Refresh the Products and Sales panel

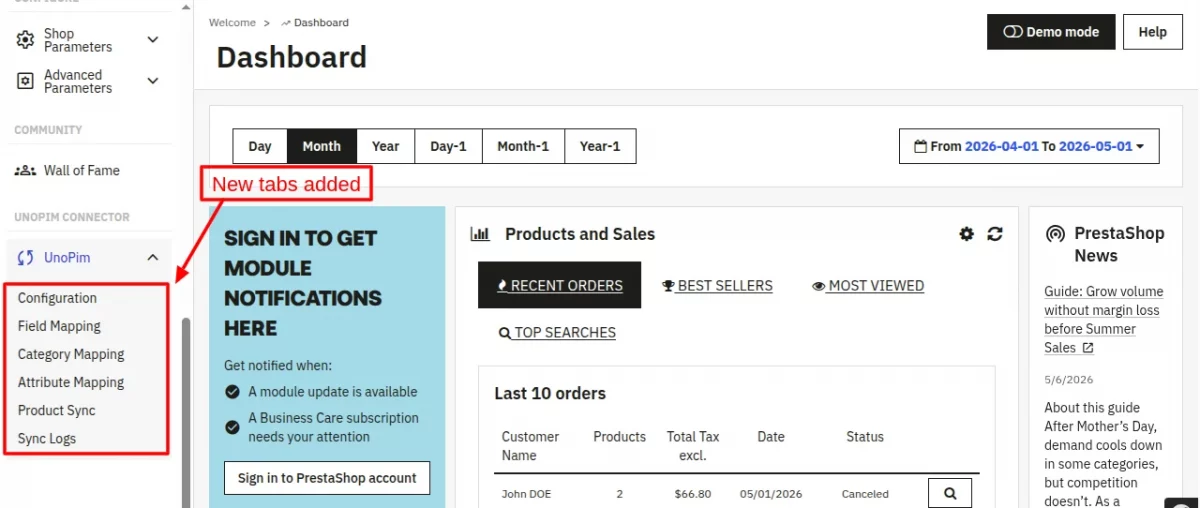(x=995, y=234)
